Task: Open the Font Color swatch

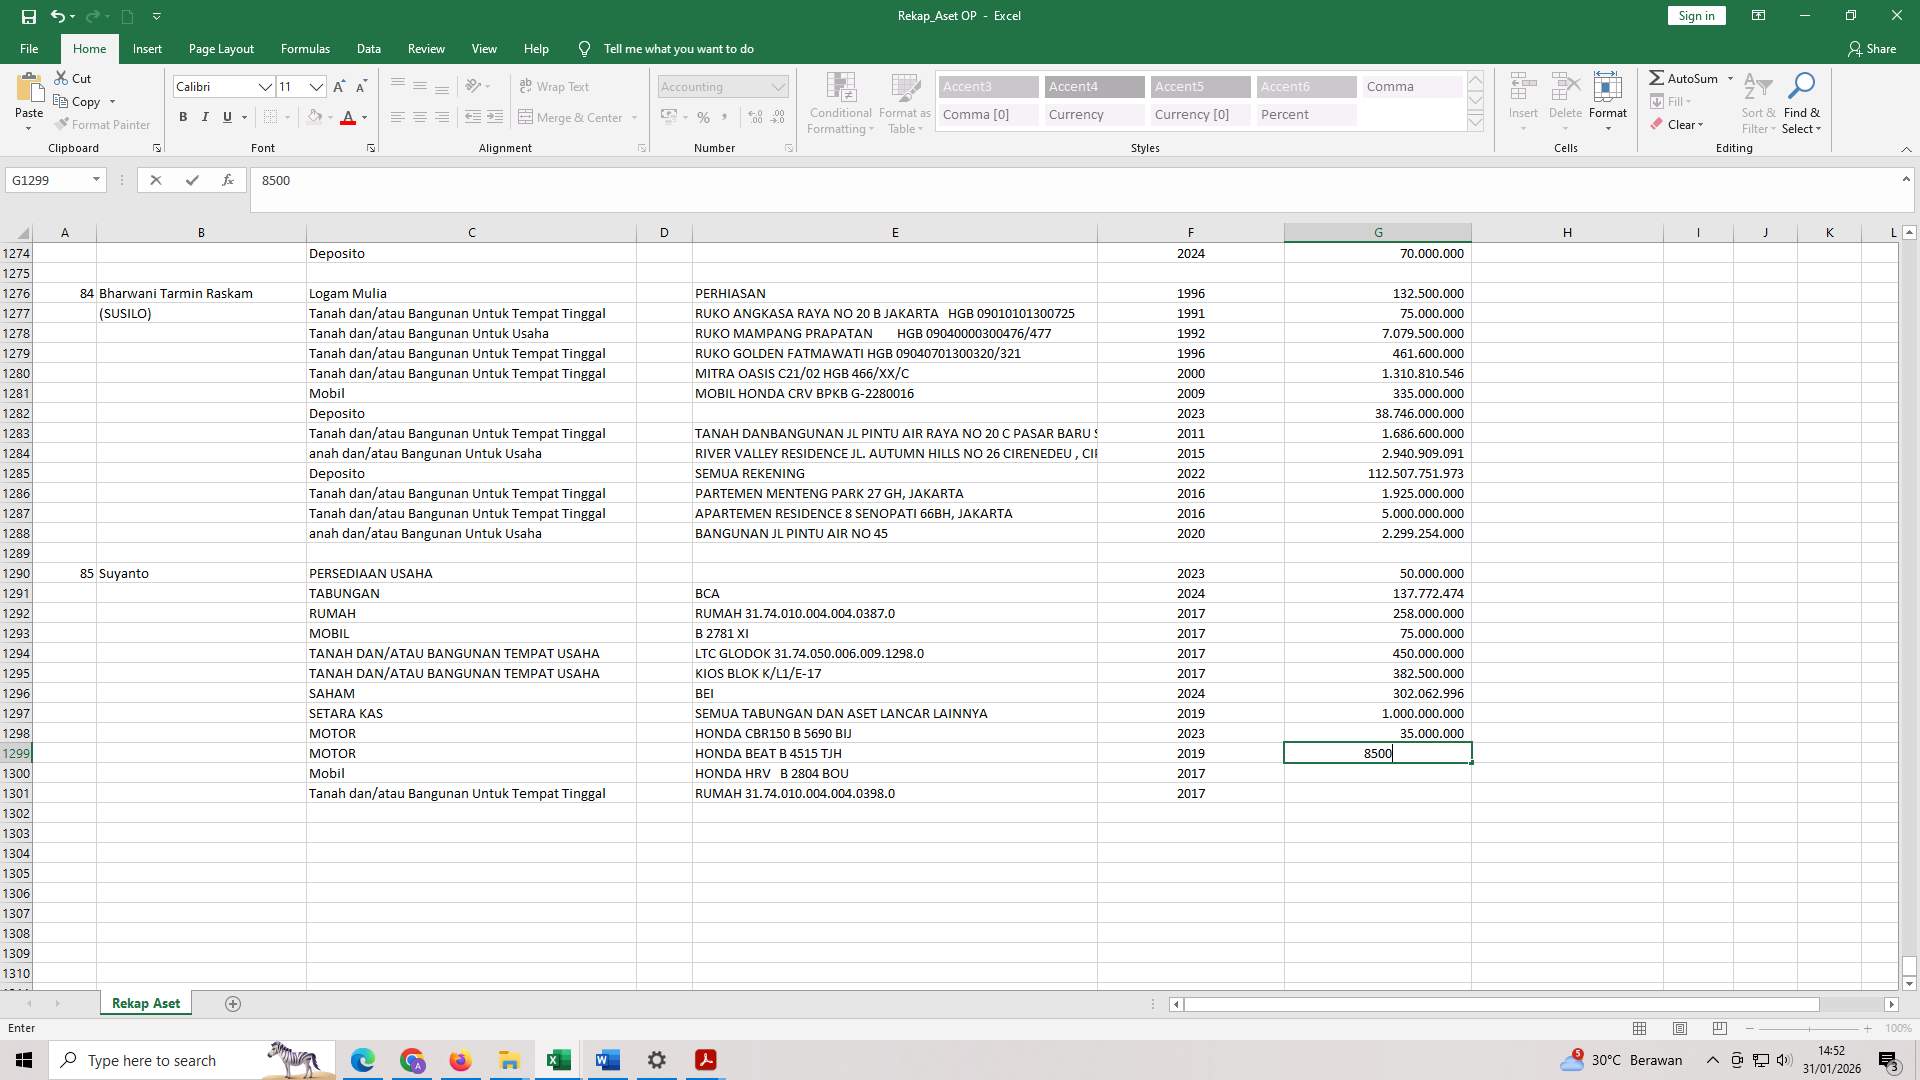Action: 349,117
